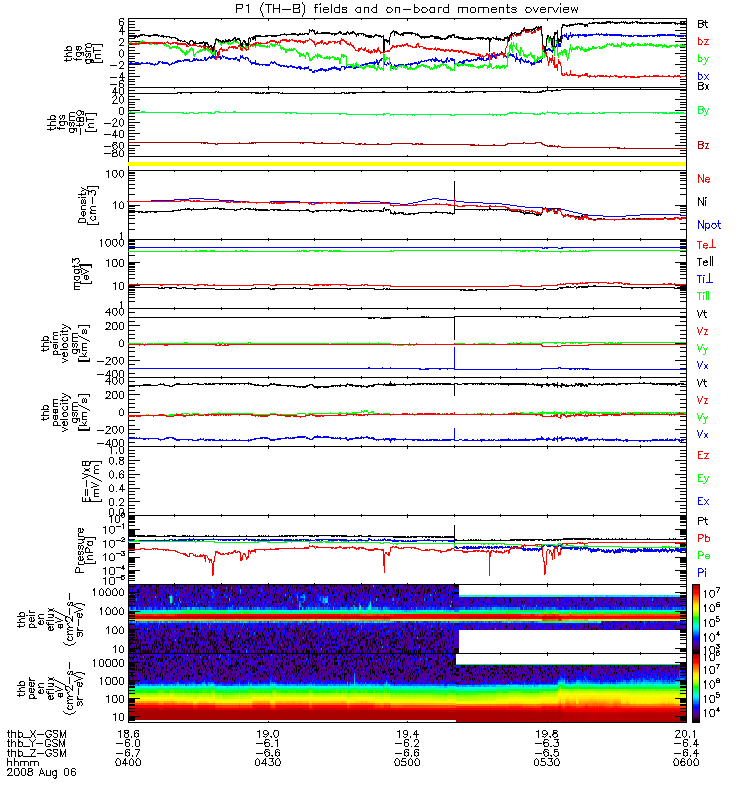Viewport: 750px width, 800px height.
Task: Click red 'Vz' legend of the peim velocity panel
Action: click(x=703, y=332)
